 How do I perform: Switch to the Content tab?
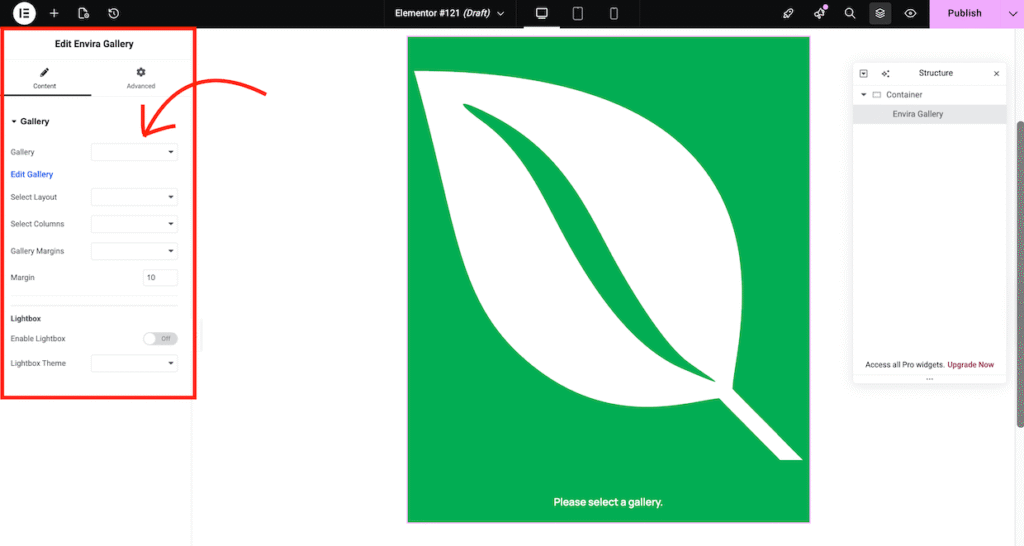44,78
